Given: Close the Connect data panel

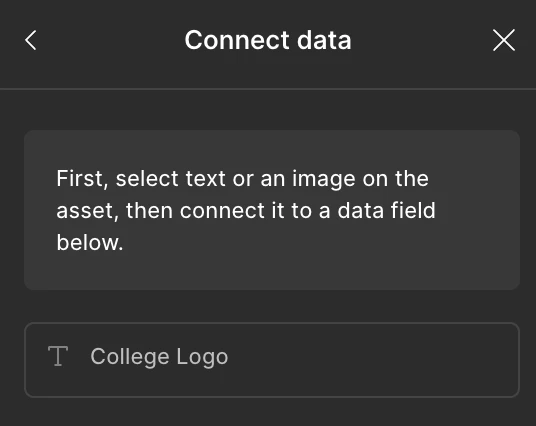Looking at the screenshot, I should click(x=504, y=40).
